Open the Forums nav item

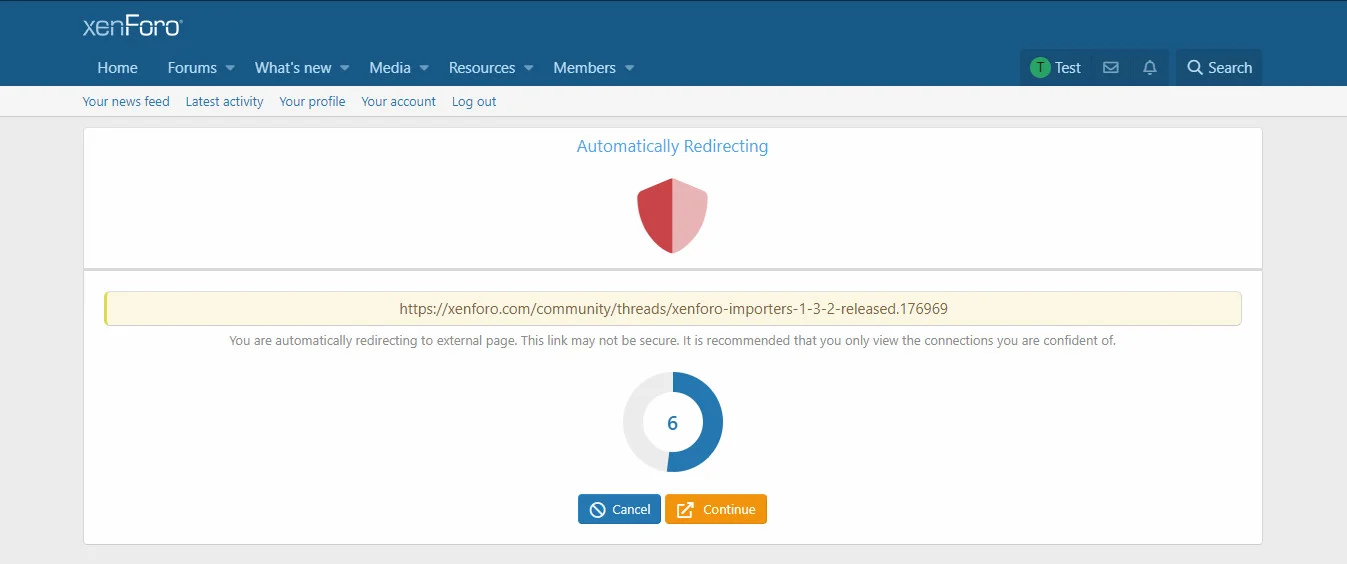click(192, 68)
